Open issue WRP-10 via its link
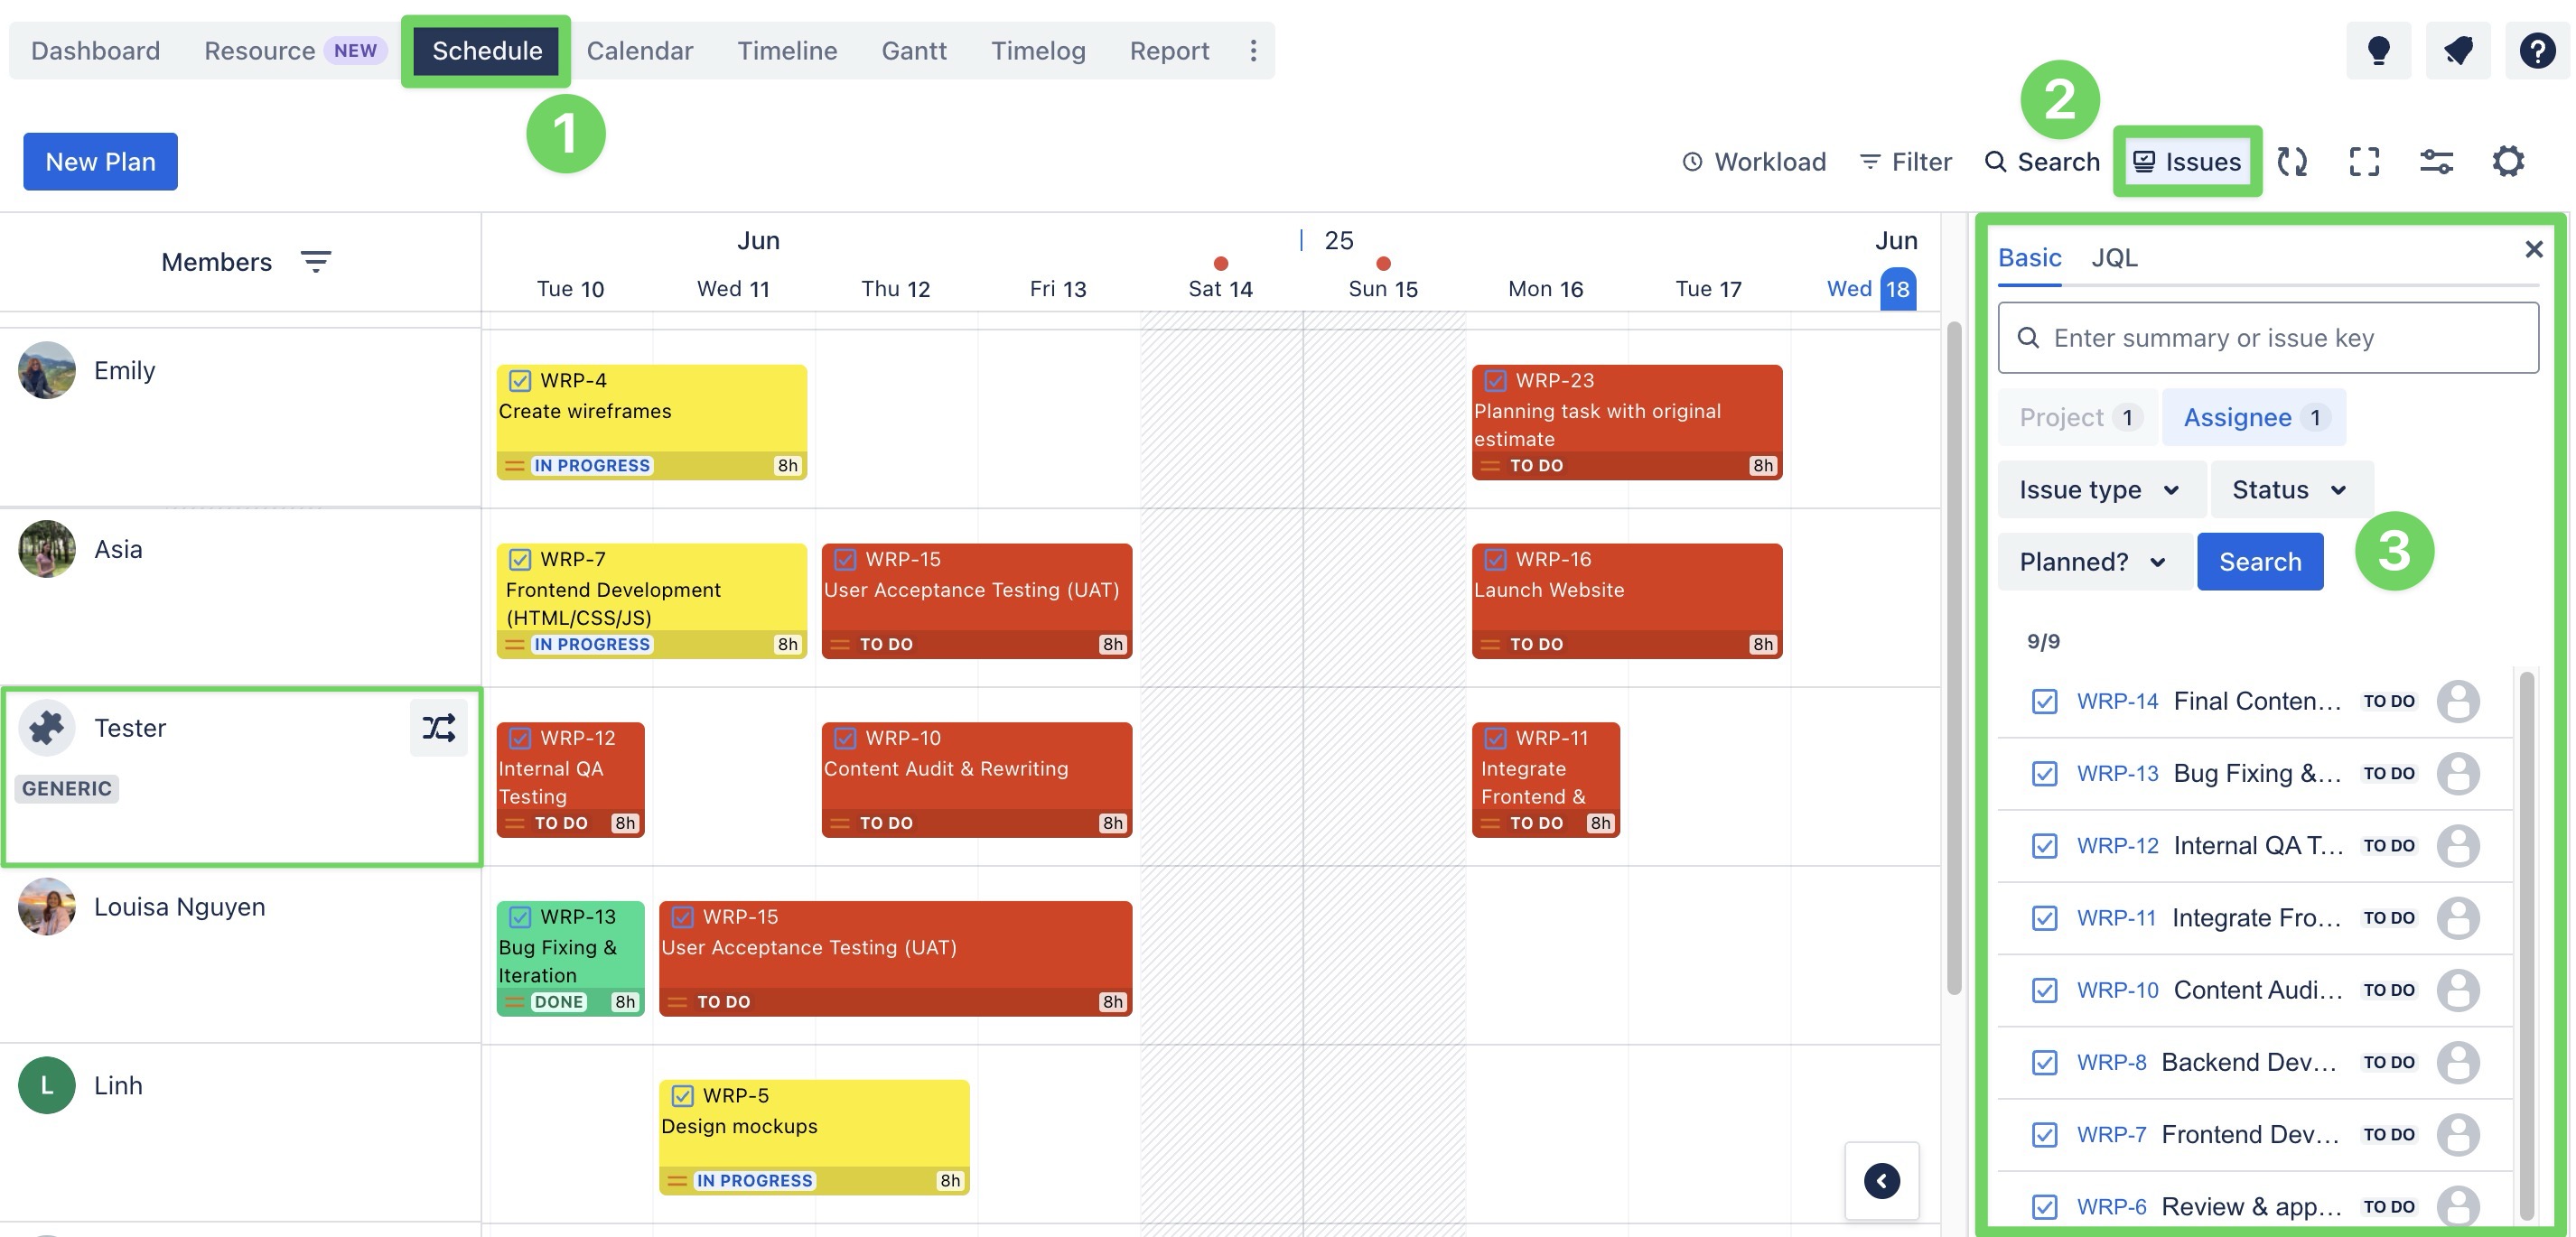The width and height of the screenshot is (2576, 1237). pos(2117,990)
